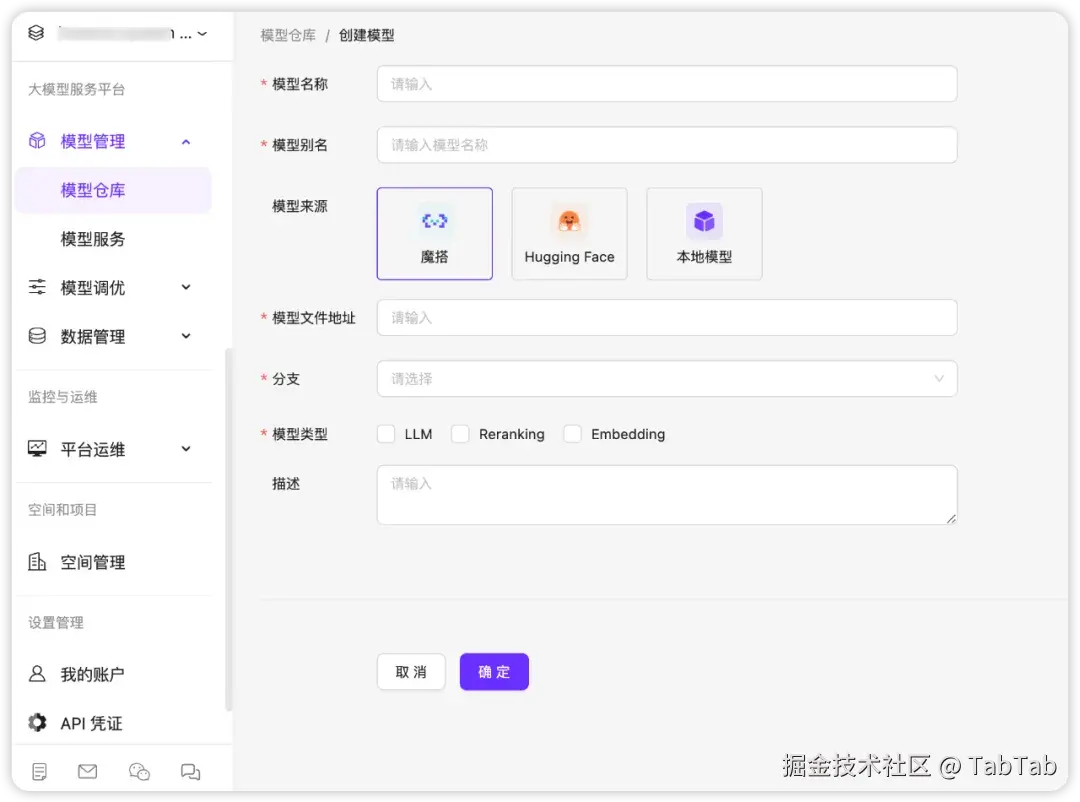Open 模型调优 via its sliders icon
This screenshot has width=1080, height=802.
[36, 287]
